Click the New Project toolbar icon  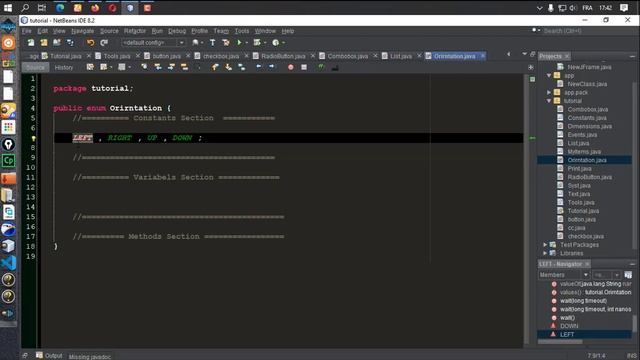44,42
